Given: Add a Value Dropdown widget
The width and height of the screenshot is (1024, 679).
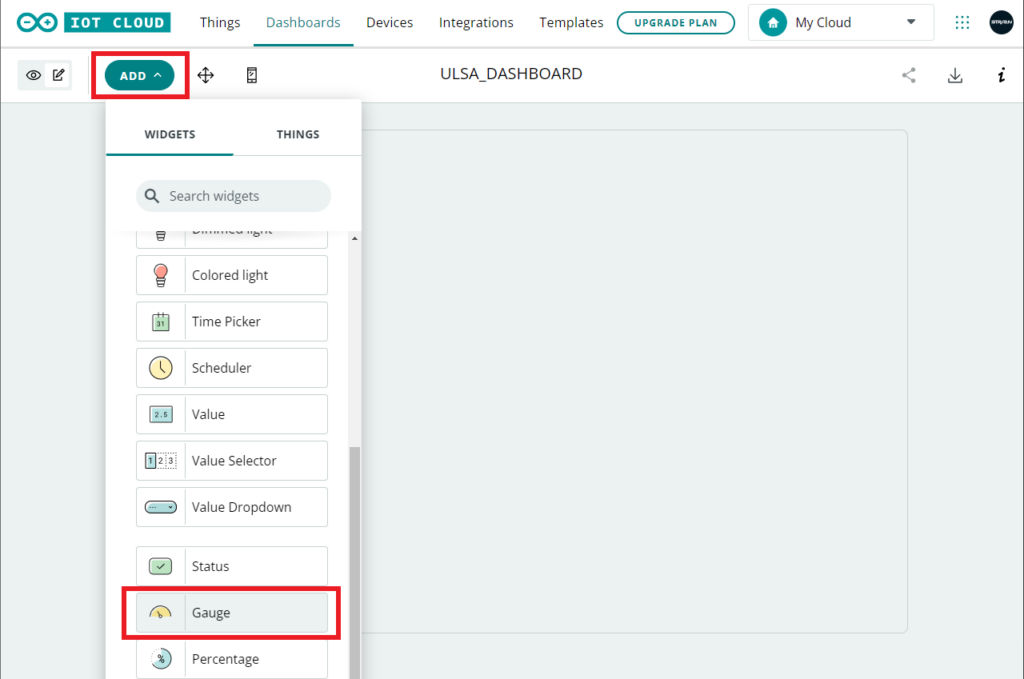Looking at the screenshot, I should [232, 507].
